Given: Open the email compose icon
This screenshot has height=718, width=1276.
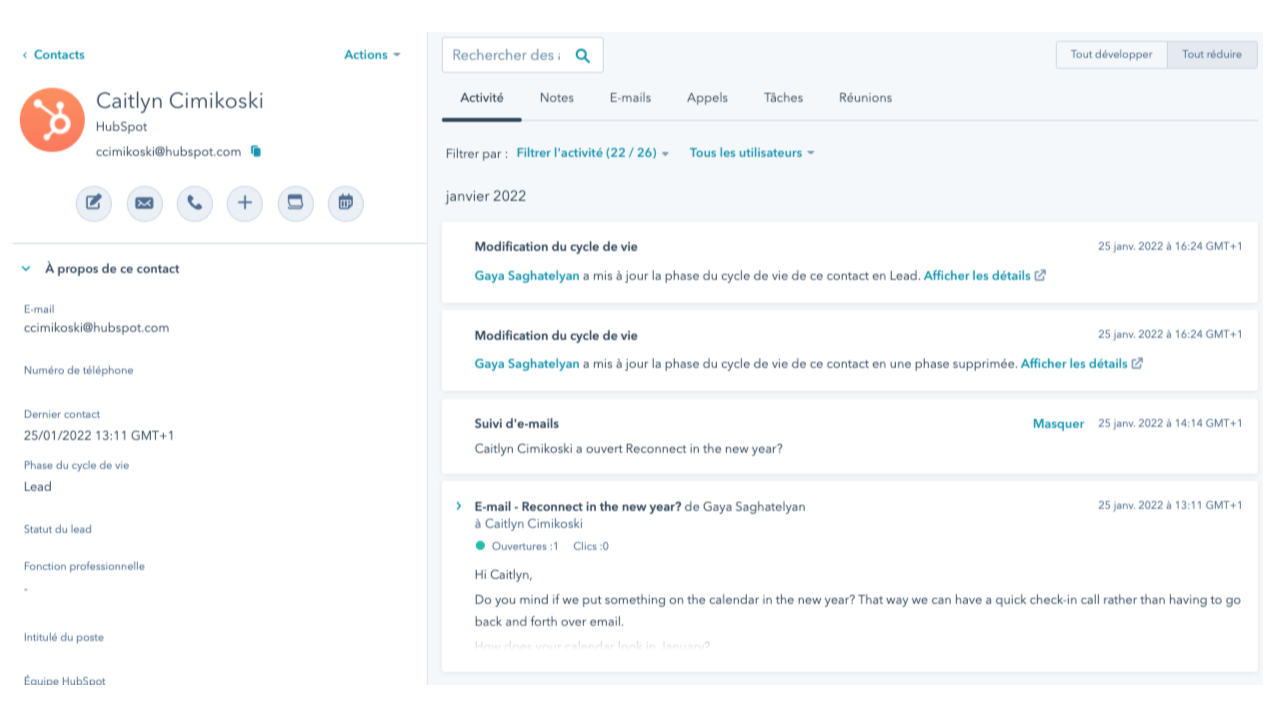Looking at the screenshot, I should click(144, 203).
